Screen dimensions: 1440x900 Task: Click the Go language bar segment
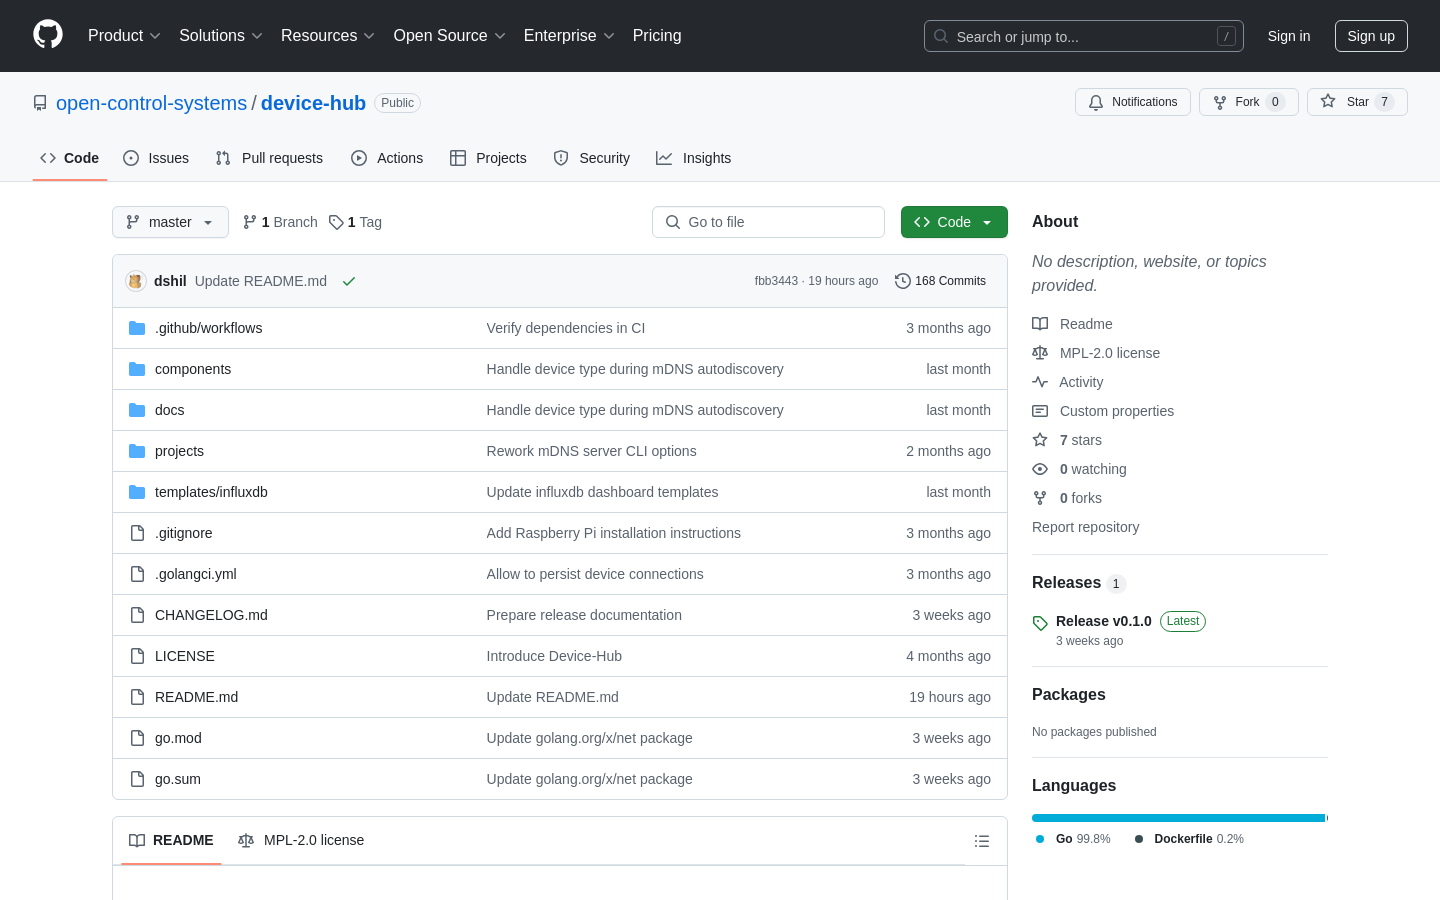[1178, 818]
